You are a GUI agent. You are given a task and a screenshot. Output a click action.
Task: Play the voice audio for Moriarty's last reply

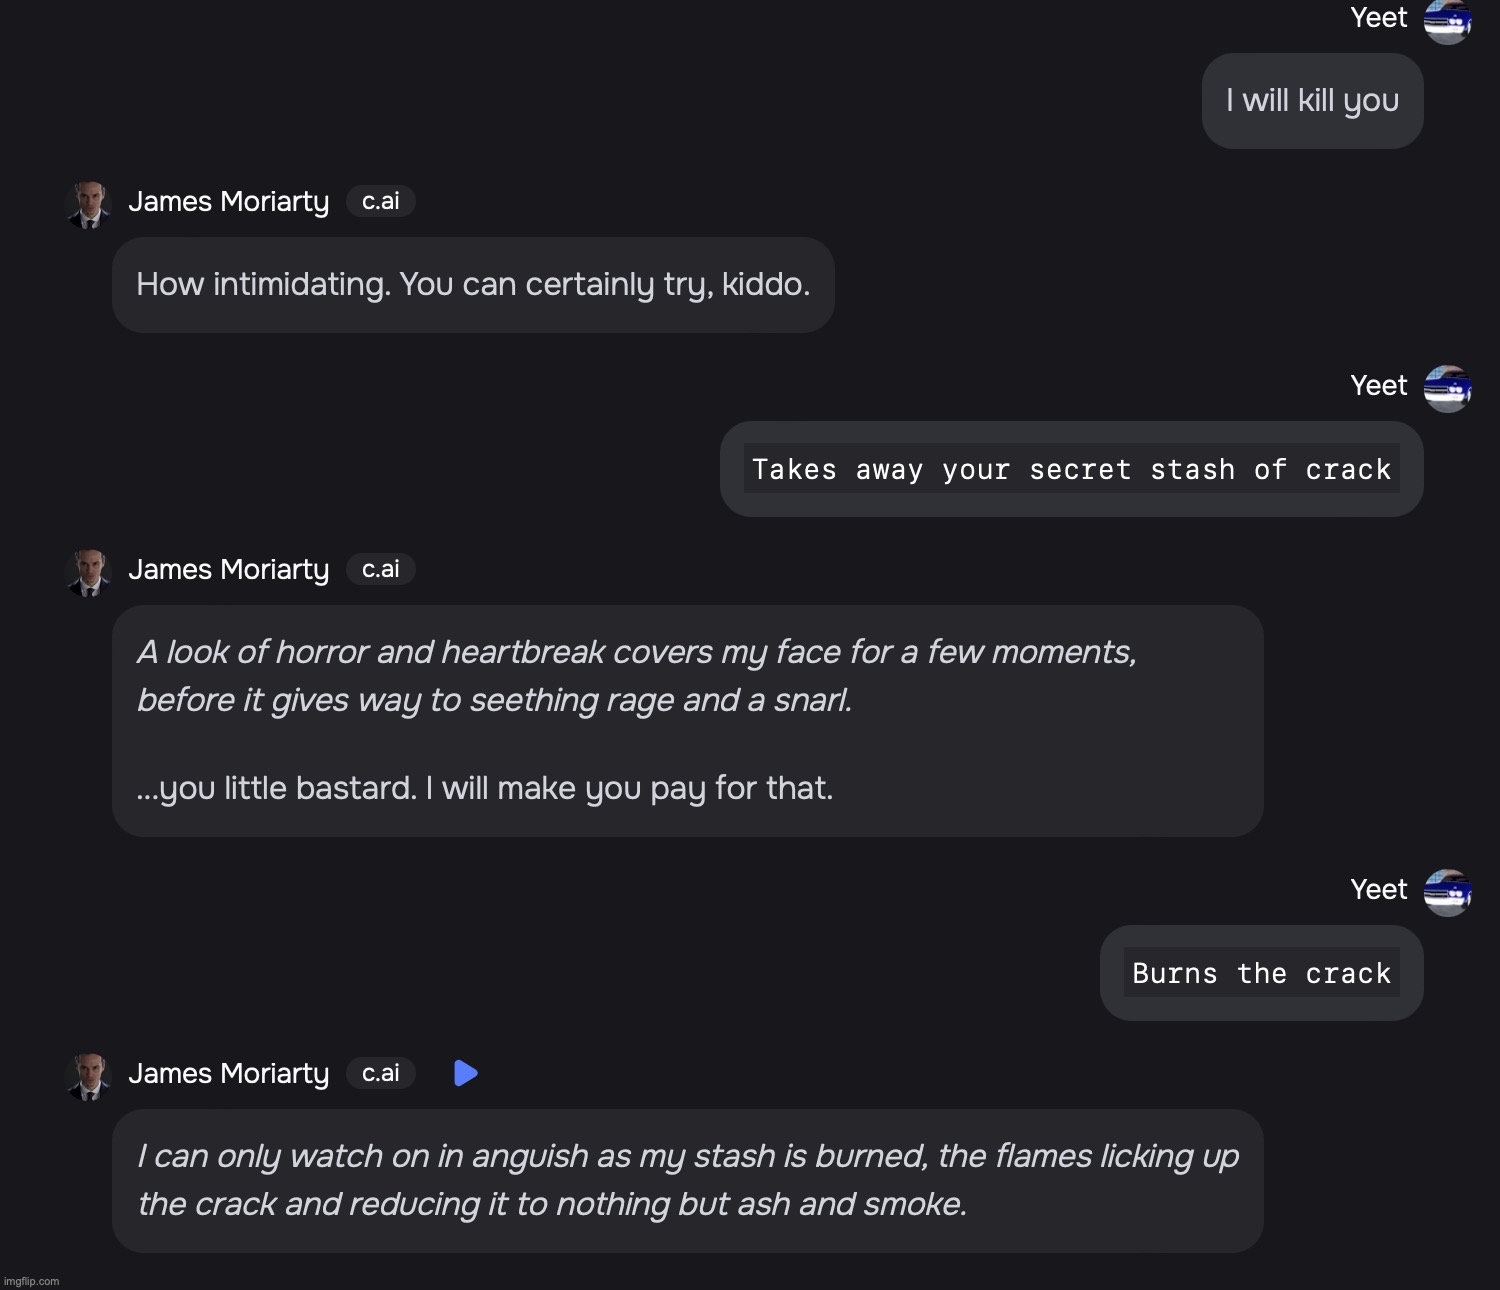466,1073
